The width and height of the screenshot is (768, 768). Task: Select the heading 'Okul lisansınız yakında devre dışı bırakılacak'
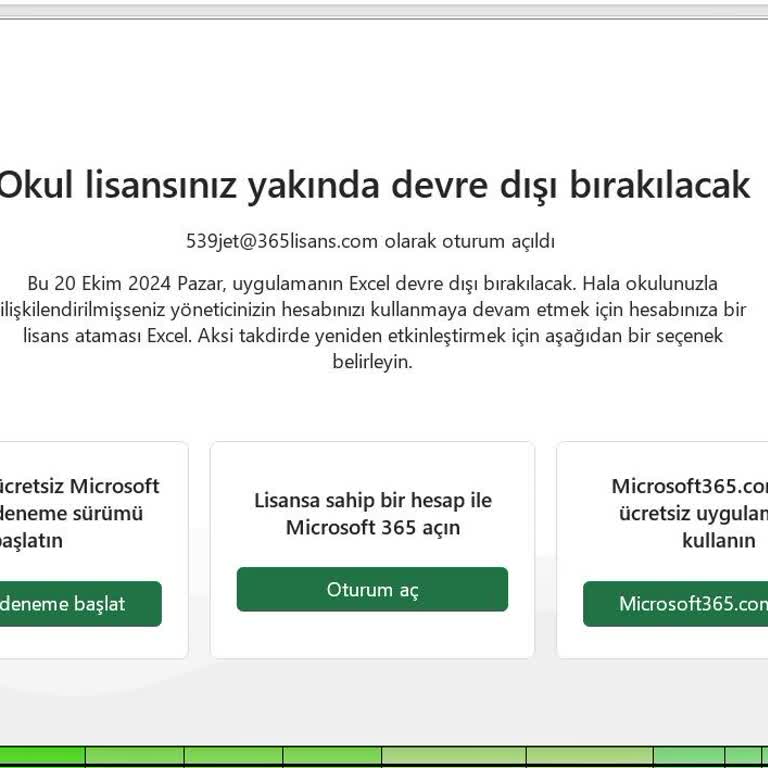(374, 185)
